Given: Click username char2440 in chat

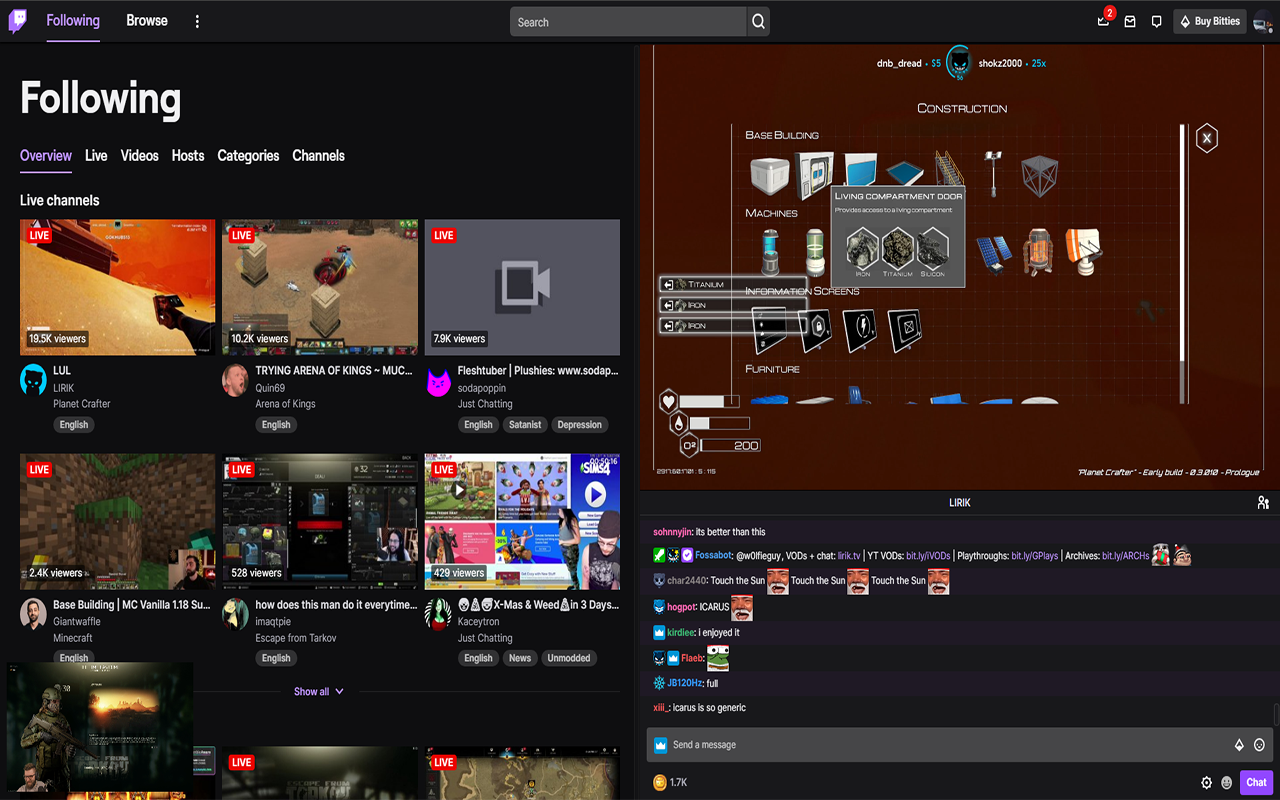Looking at the screenshot, I should point(686,581).
